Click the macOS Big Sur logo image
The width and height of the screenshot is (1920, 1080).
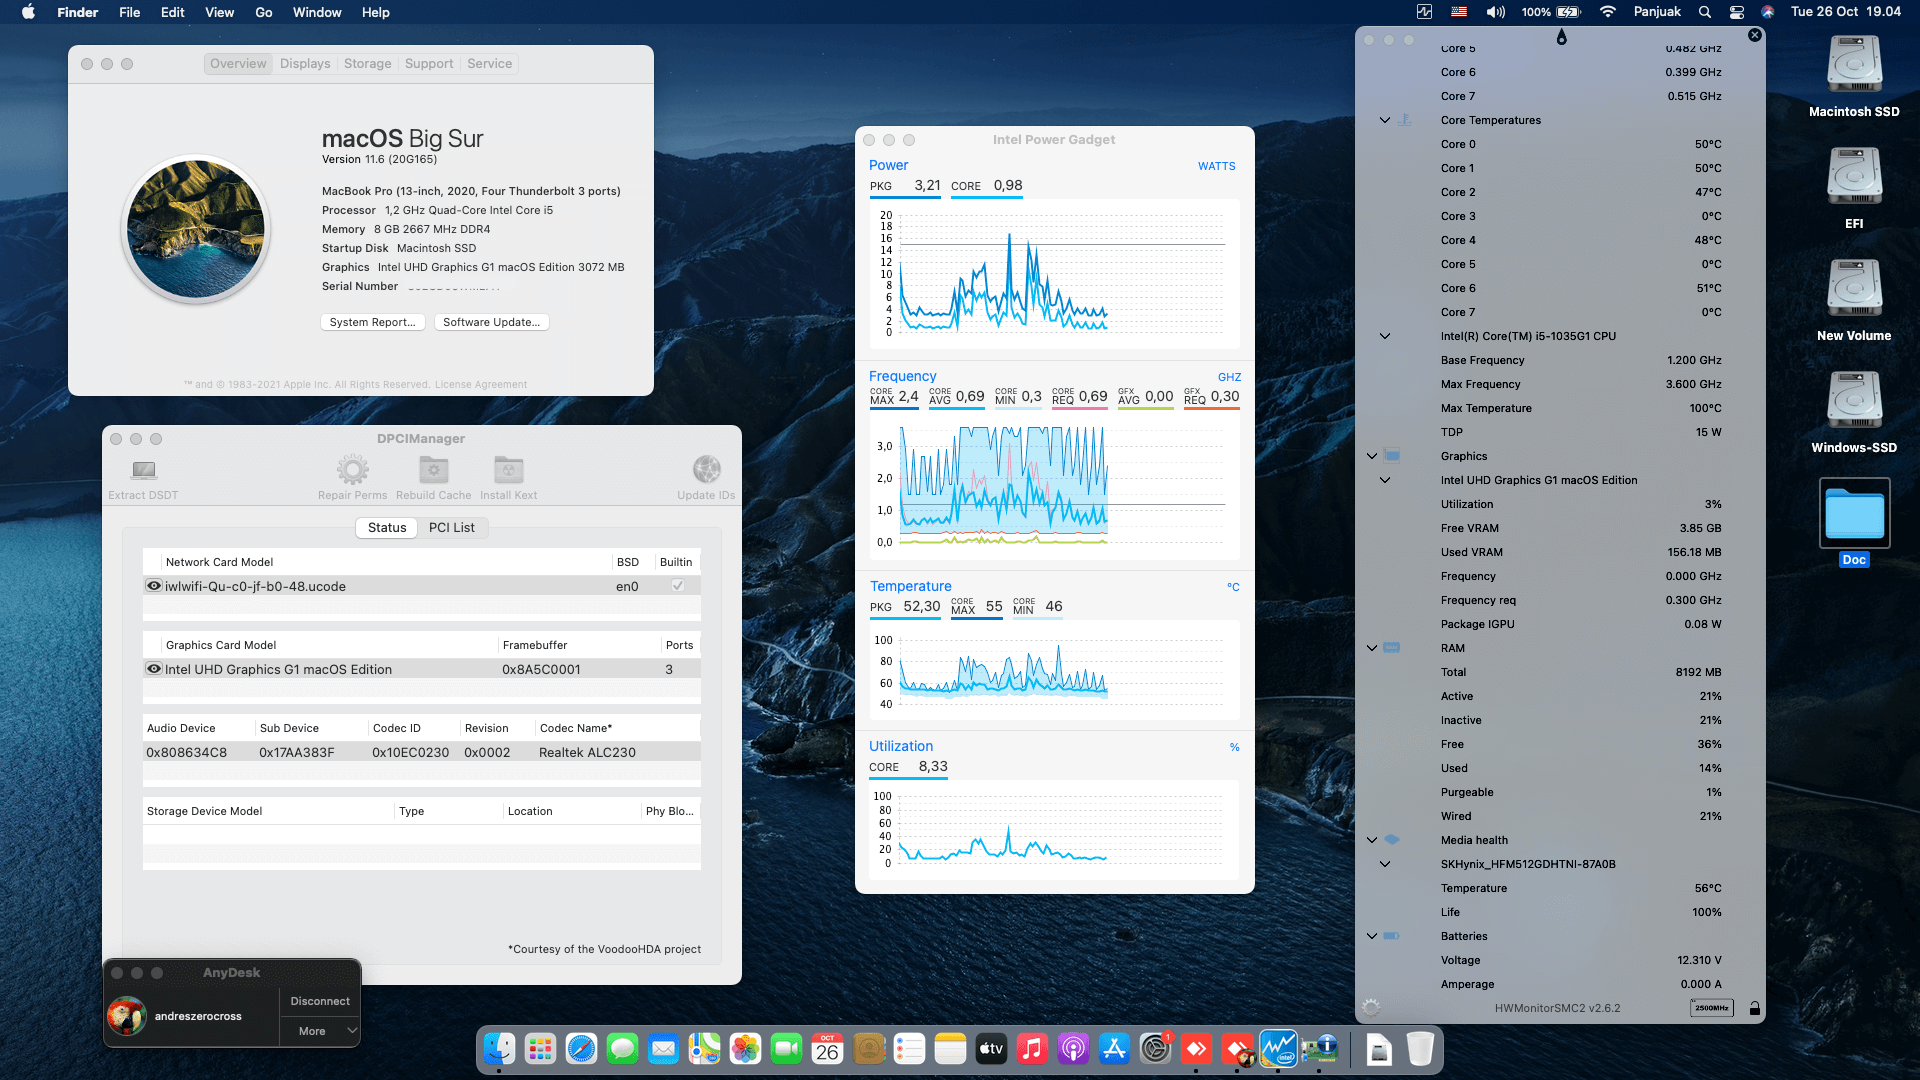tap(196, 229)
